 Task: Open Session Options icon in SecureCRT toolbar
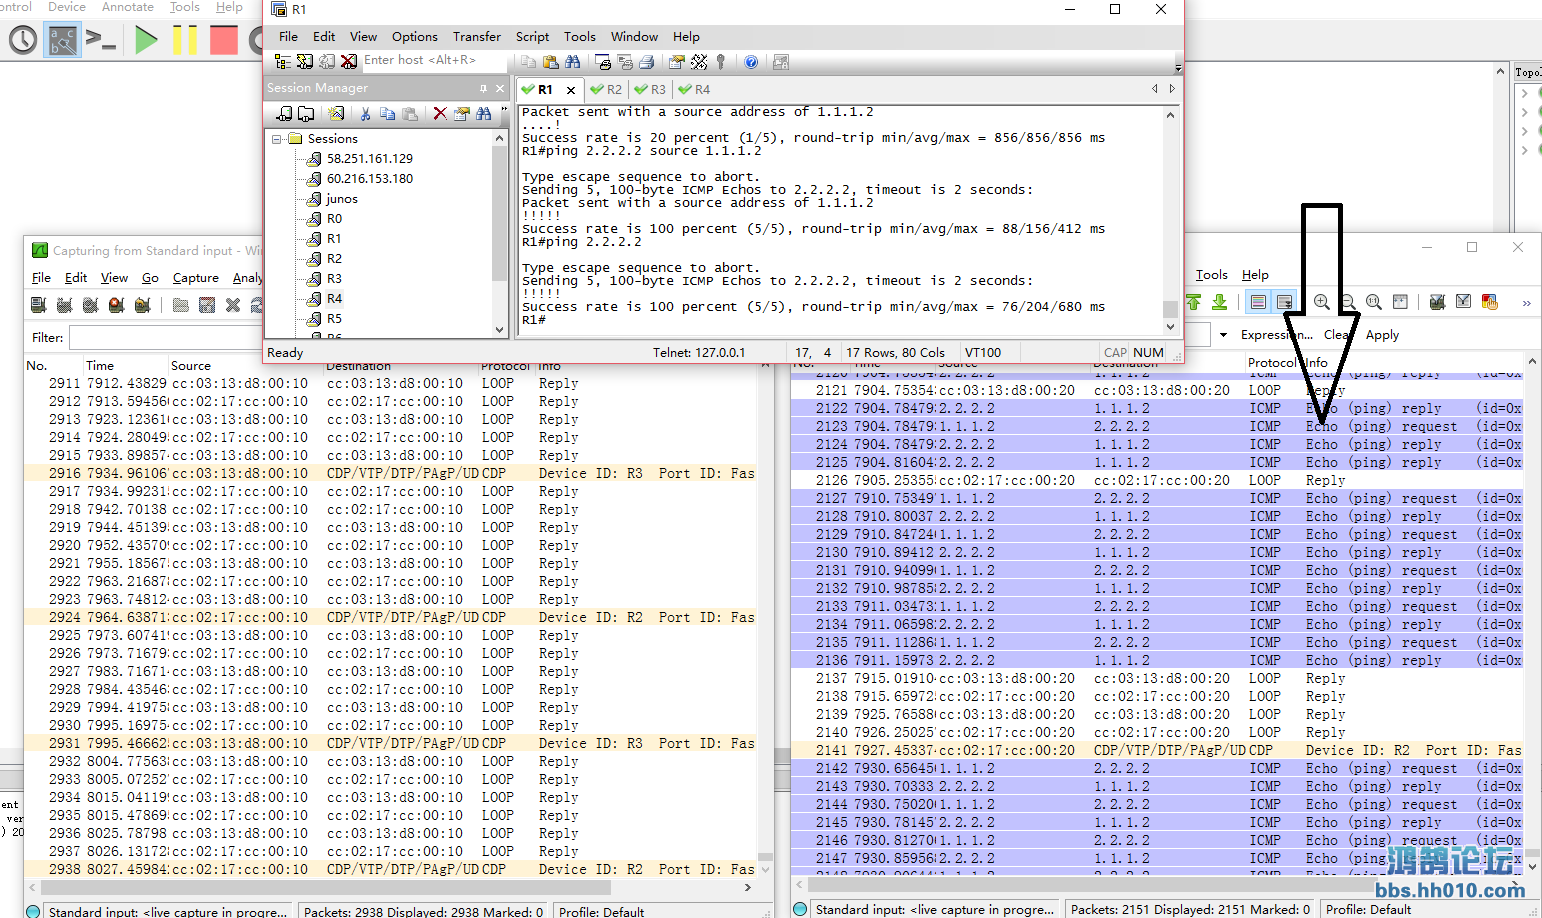point(677,62)
